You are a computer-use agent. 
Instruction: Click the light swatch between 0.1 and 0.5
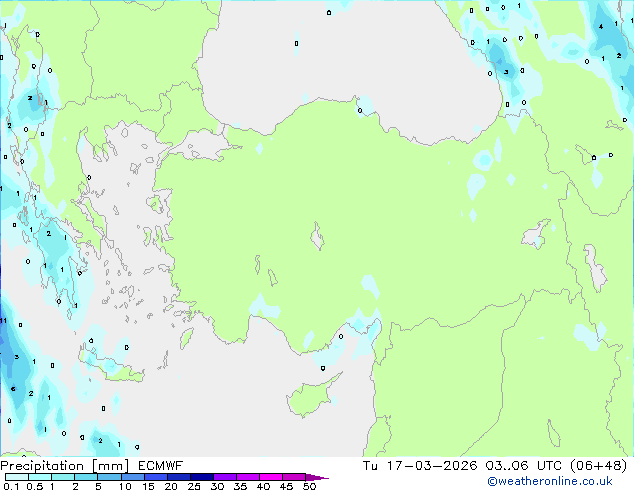coord(17,477)
